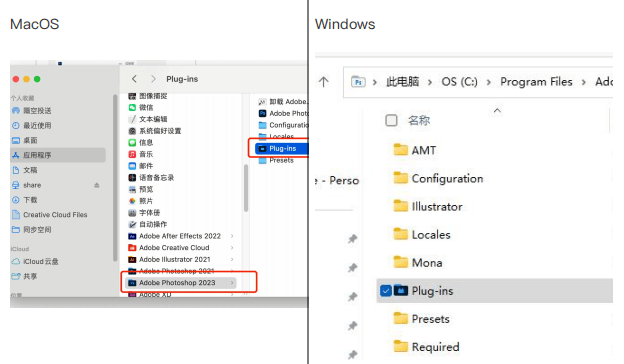Select the 字体册 app

pyautogui.click(x=144, y=212)
